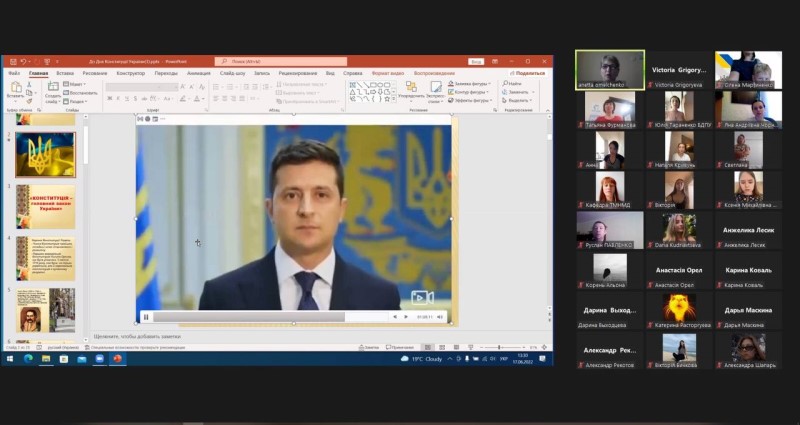Open Экспресс-стили quick styles
Viewport: 800px width, 425px height.
pos(436,92)
